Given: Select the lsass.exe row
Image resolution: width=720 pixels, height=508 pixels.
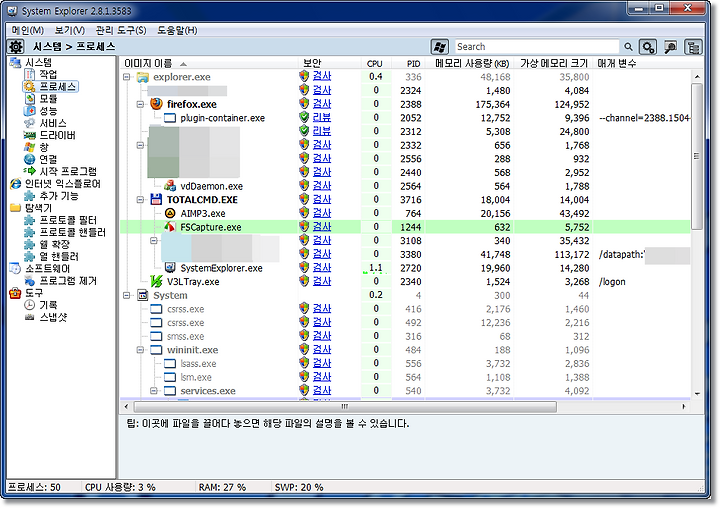Looking at the screenshot, I should [405, 363].
